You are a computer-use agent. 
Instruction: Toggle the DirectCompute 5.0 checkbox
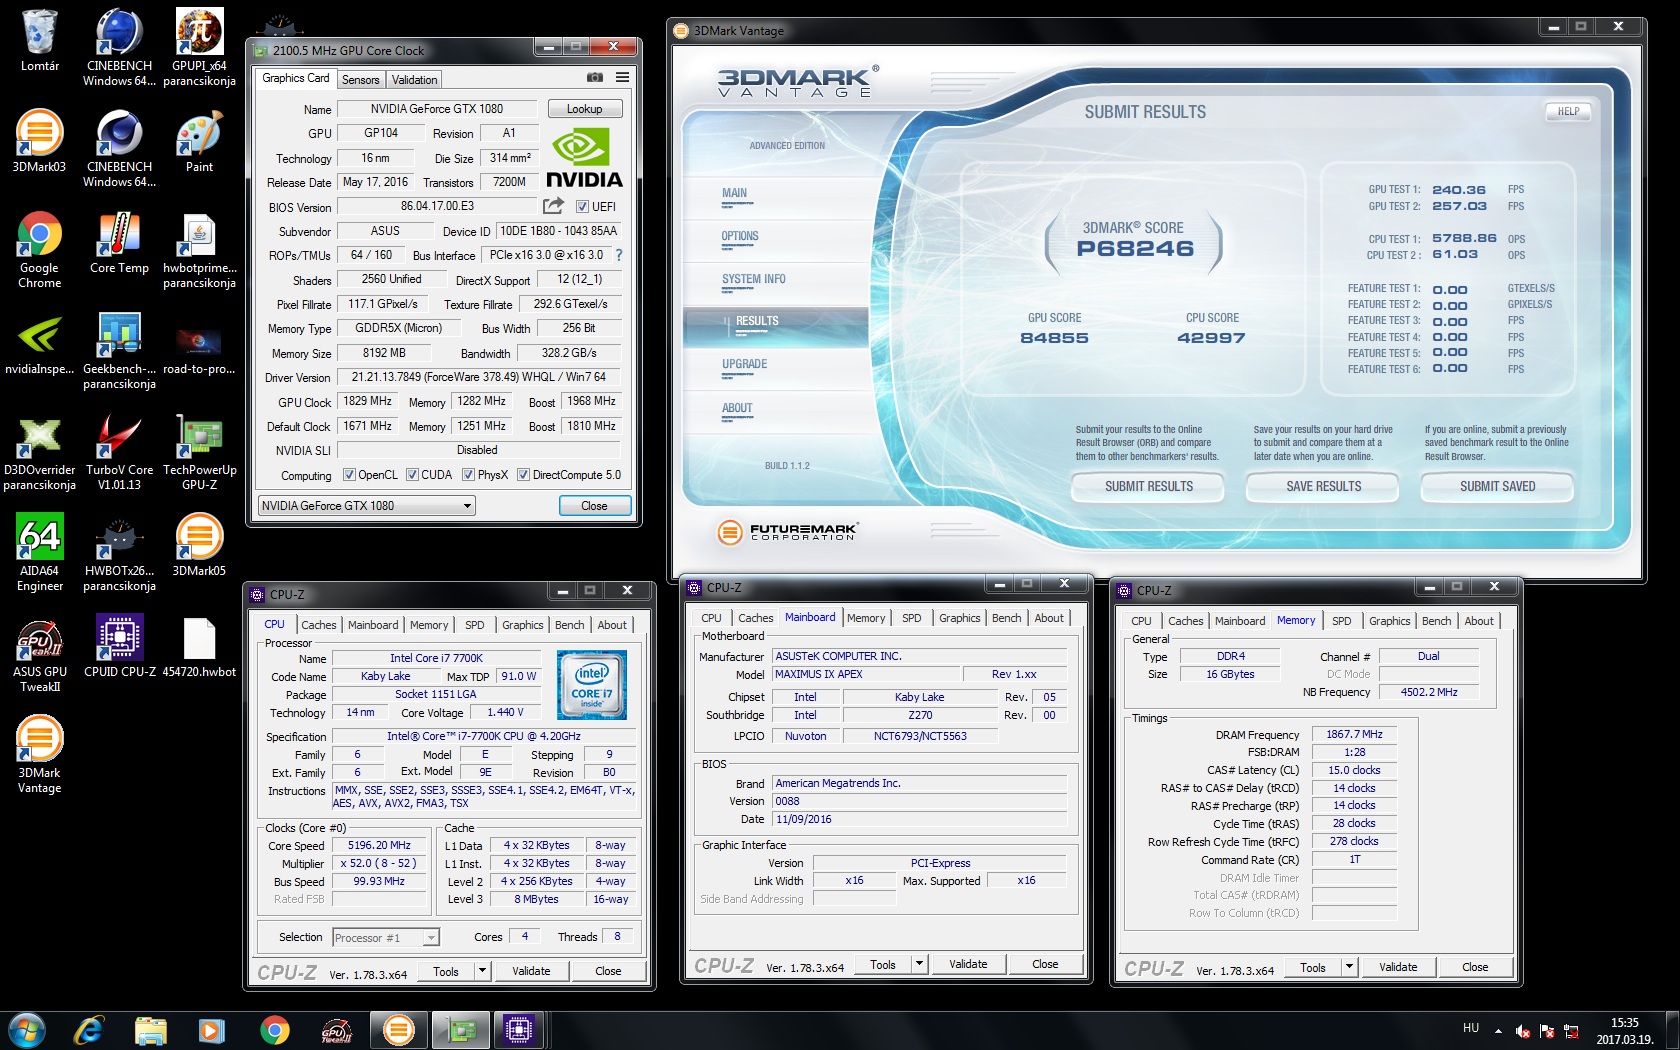pyautogui.click(x=523, y=475)
